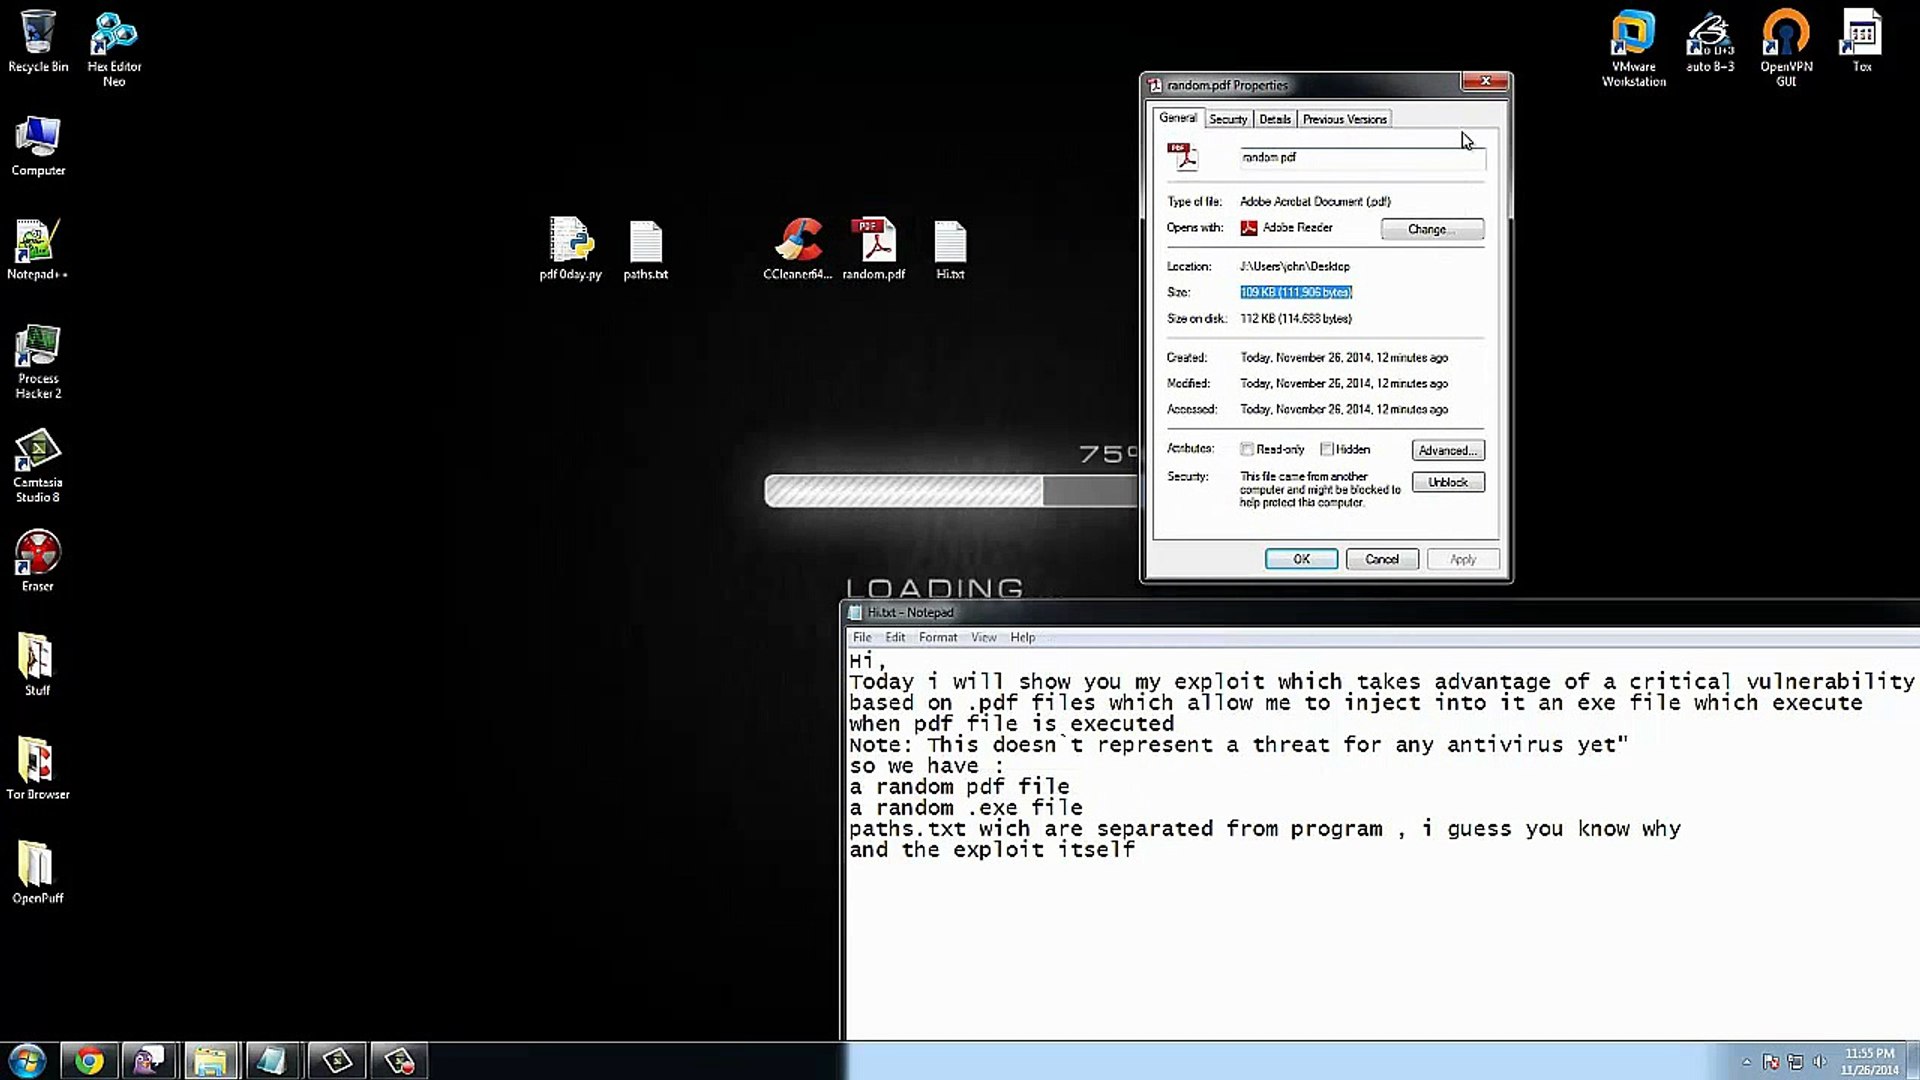Select the pdf0day.py desktop file icon
Screen dimensions: 1920x1080
(570, 243)
